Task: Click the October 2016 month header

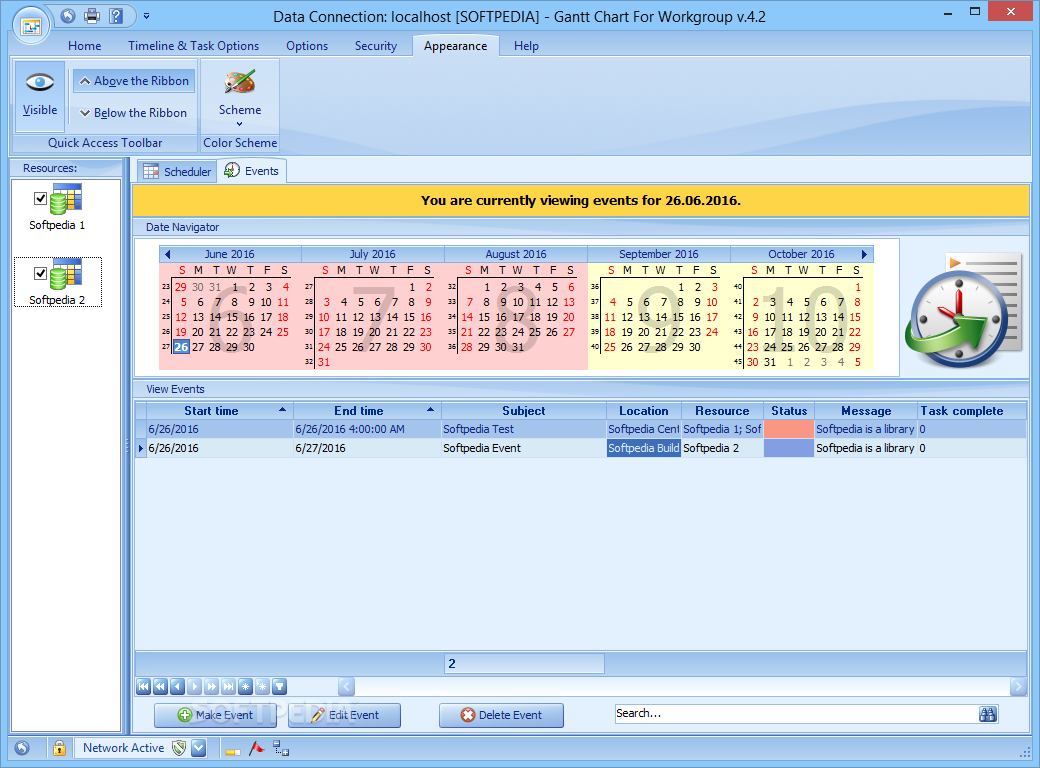Action: [x=801, y=254]
